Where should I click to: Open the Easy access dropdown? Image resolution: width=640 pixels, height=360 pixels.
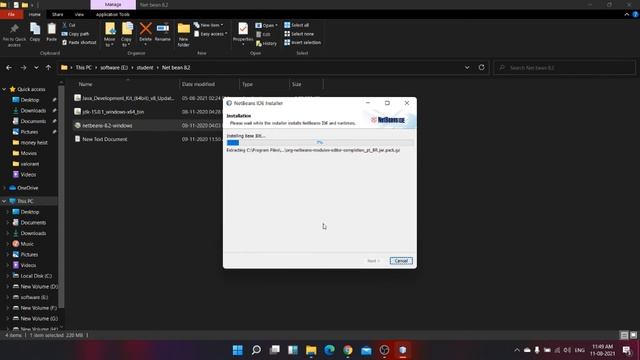tap(211, 34)
